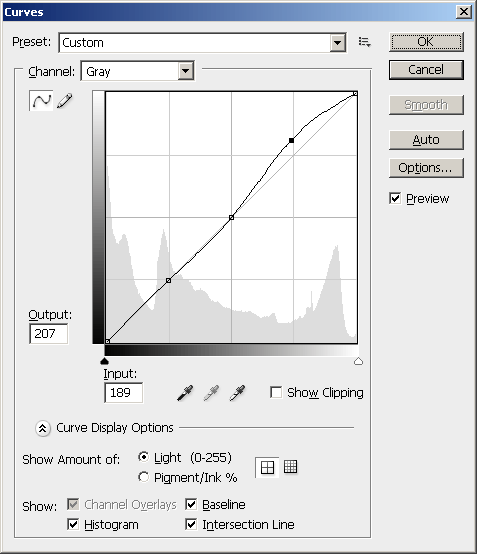Viewport: 477px width, 554px height.
Task: Click the Auto button
Action: click(426, 140)
